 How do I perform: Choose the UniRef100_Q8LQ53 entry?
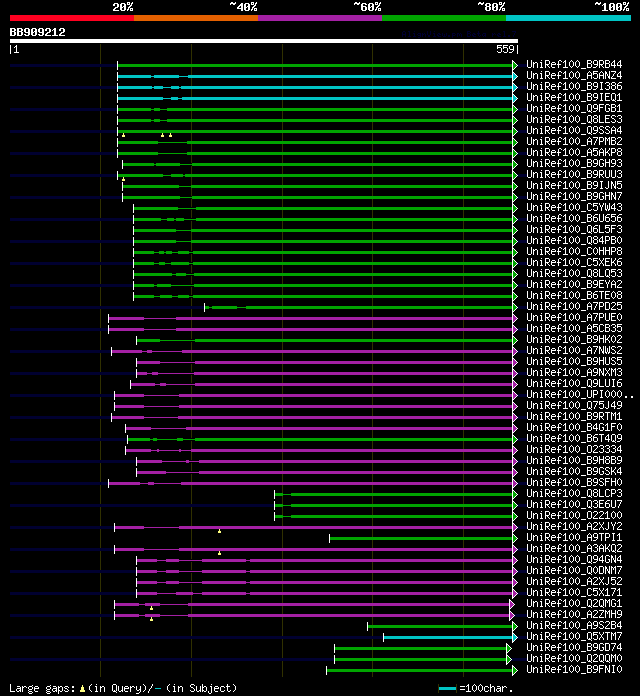574,273
